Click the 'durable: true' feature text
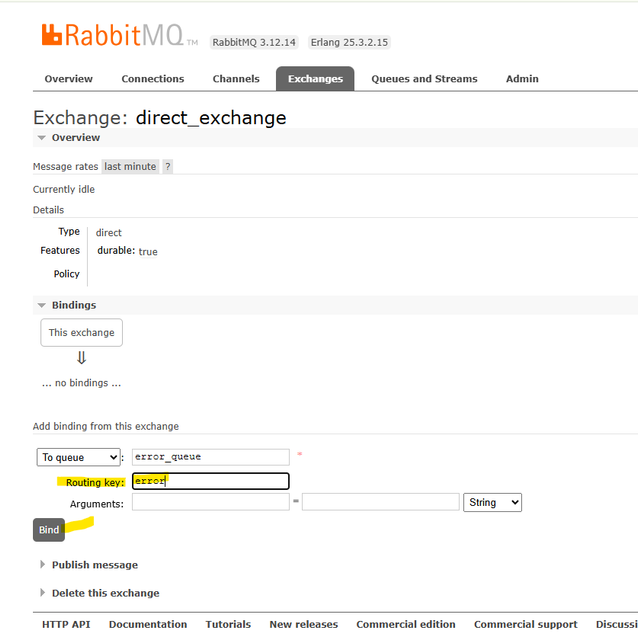 pyautogui.click(x=127, y=251)
